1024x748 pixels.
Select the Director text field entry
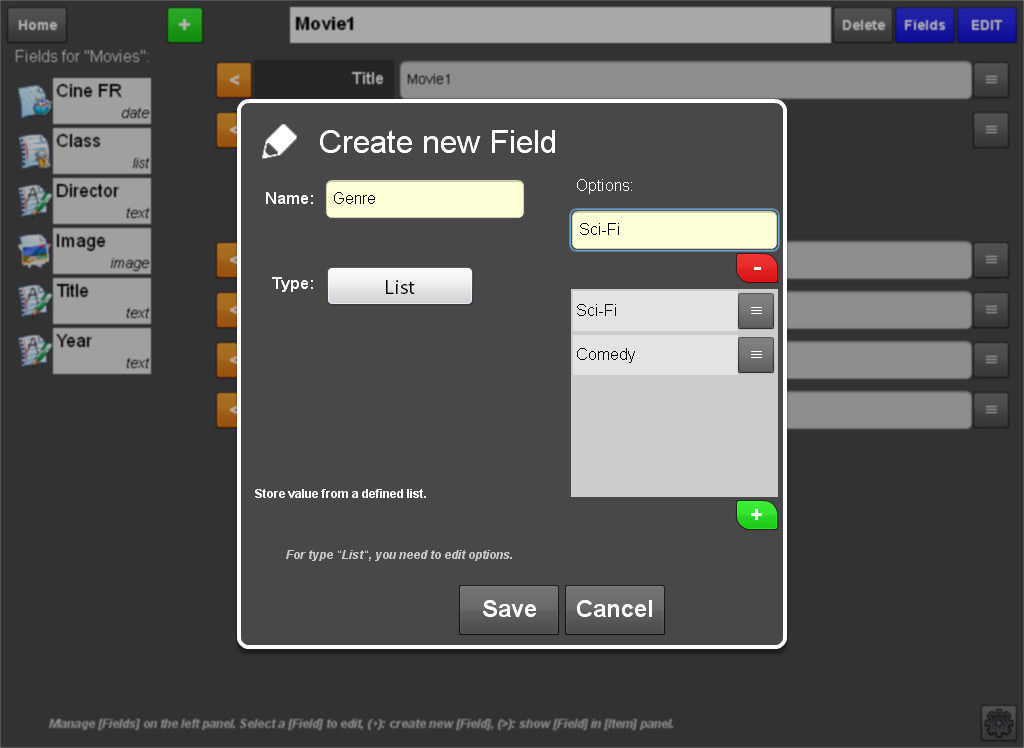click(101, 200)
